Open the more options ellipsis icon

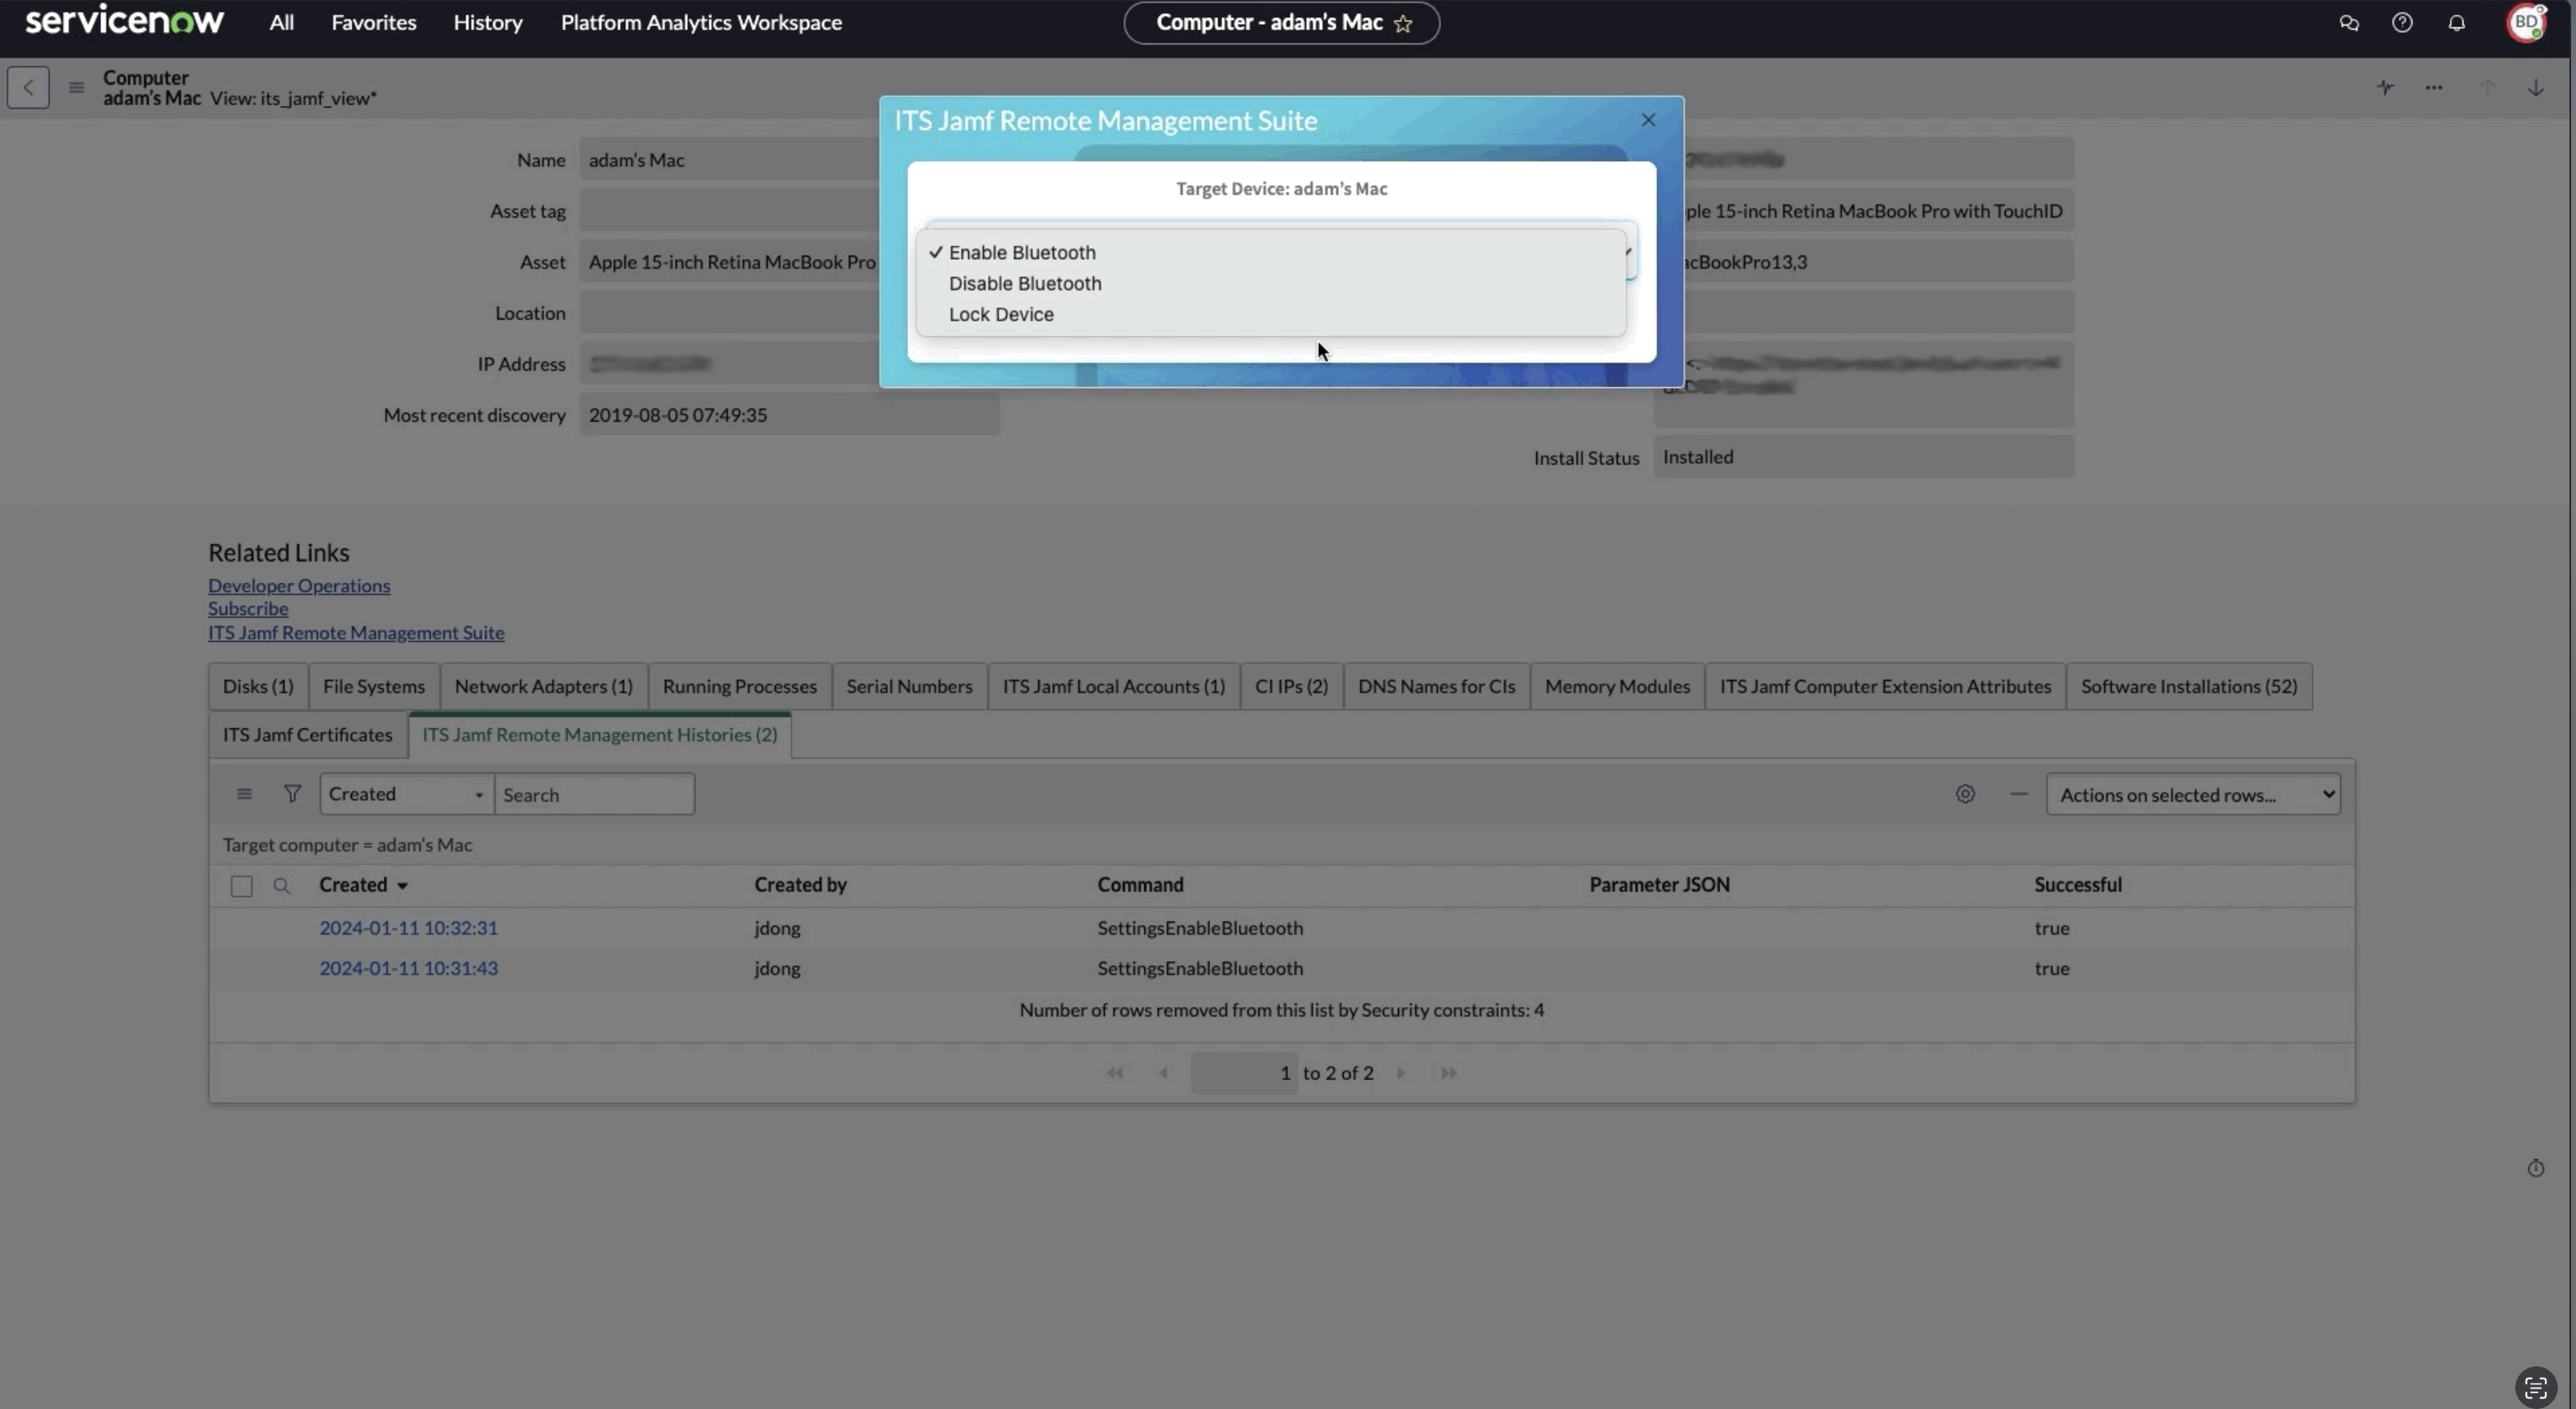(x=2434, y=87)
